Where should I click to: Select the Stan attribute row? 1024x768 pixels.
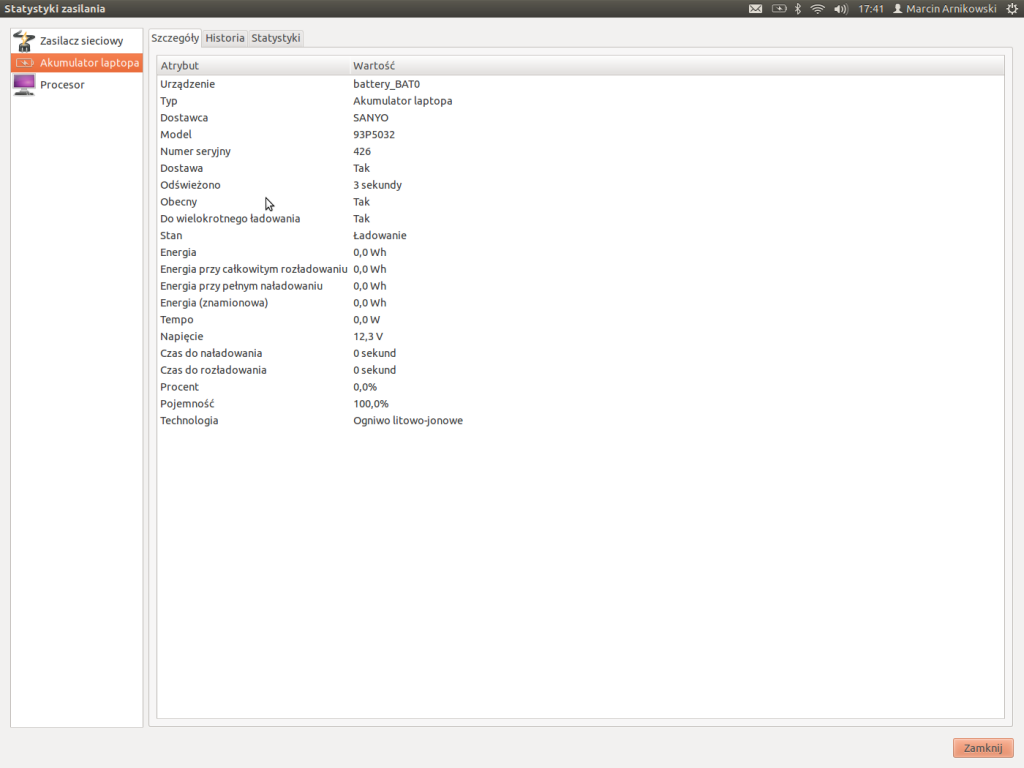(x=580, y=235)
